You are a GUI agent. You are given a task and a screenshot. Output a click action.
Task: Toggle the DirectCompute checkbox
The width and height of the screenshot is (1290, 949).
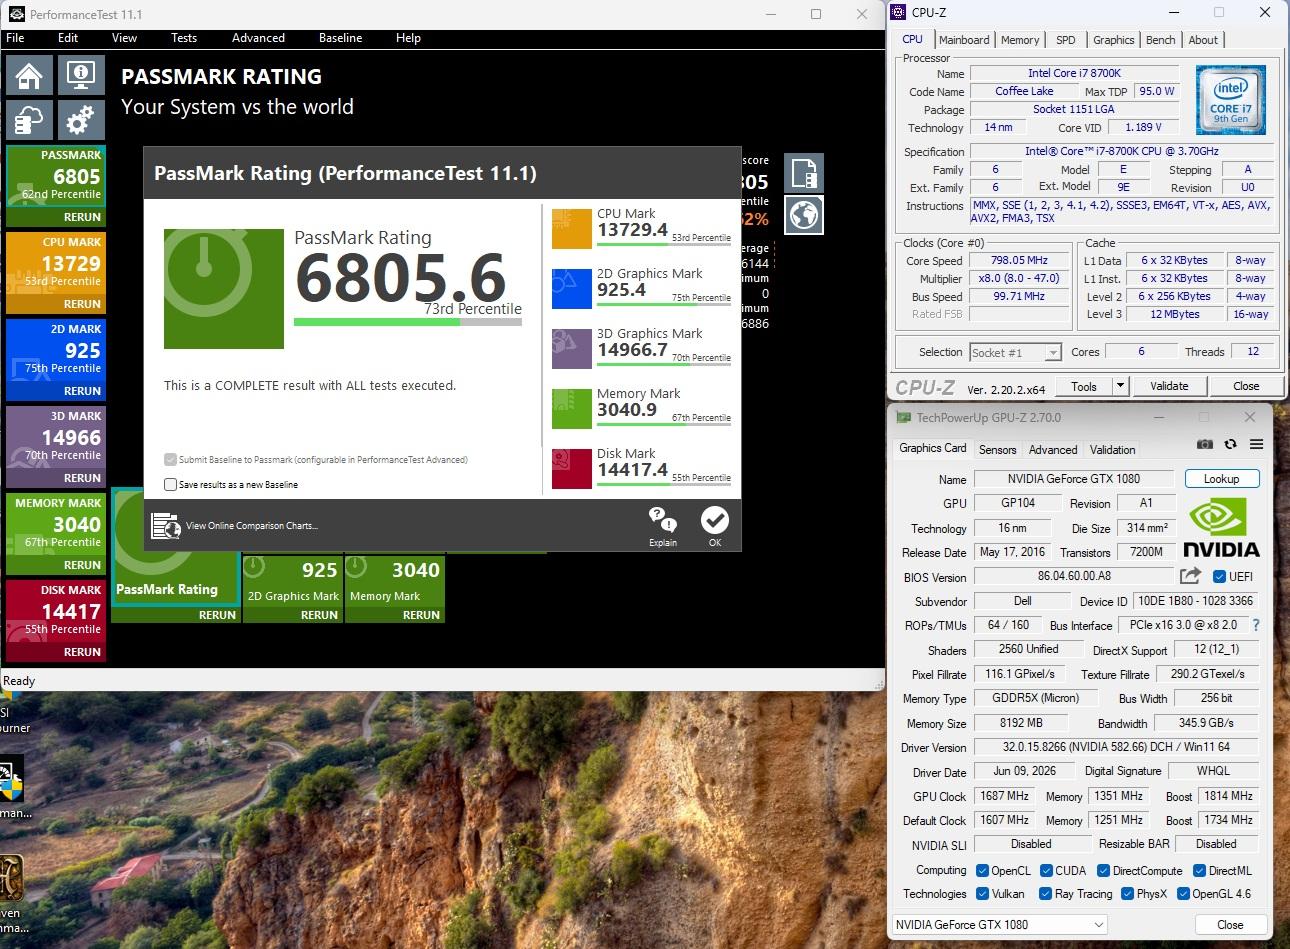[1104, 871]
